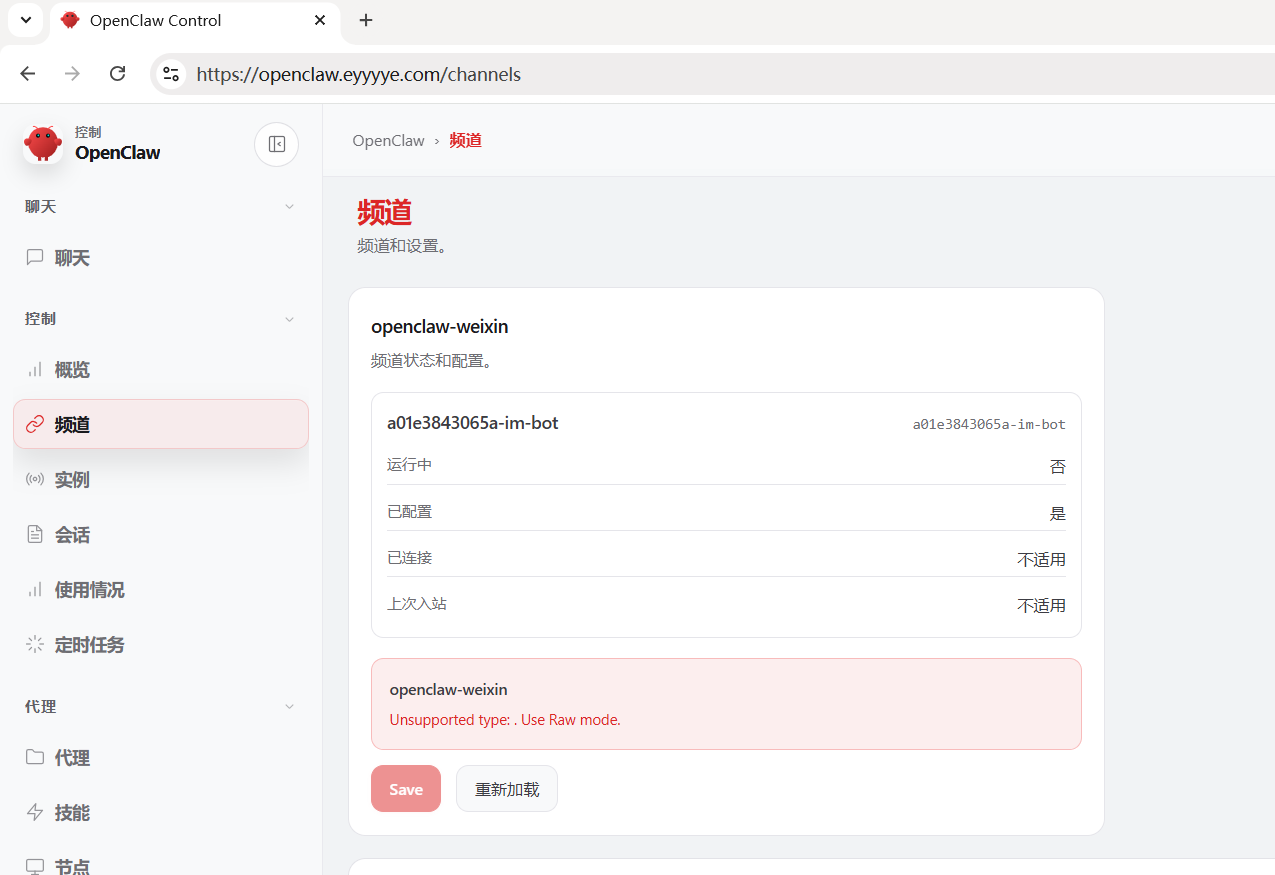1275x875 pixels.
Task: Click OpenClaw breadcrumb link
Action: (388, 141)
